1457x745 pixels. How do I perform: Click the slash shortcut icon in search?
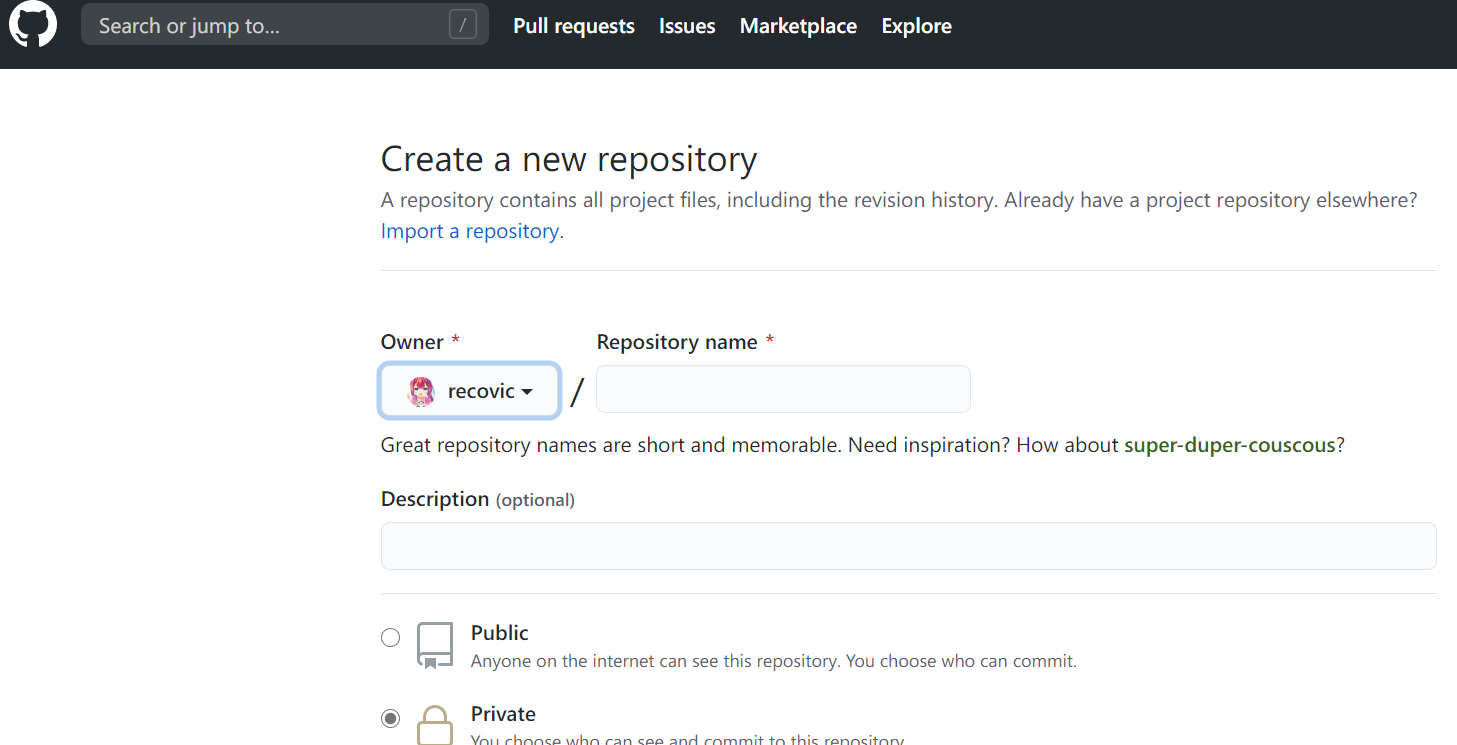coord(462,25)
